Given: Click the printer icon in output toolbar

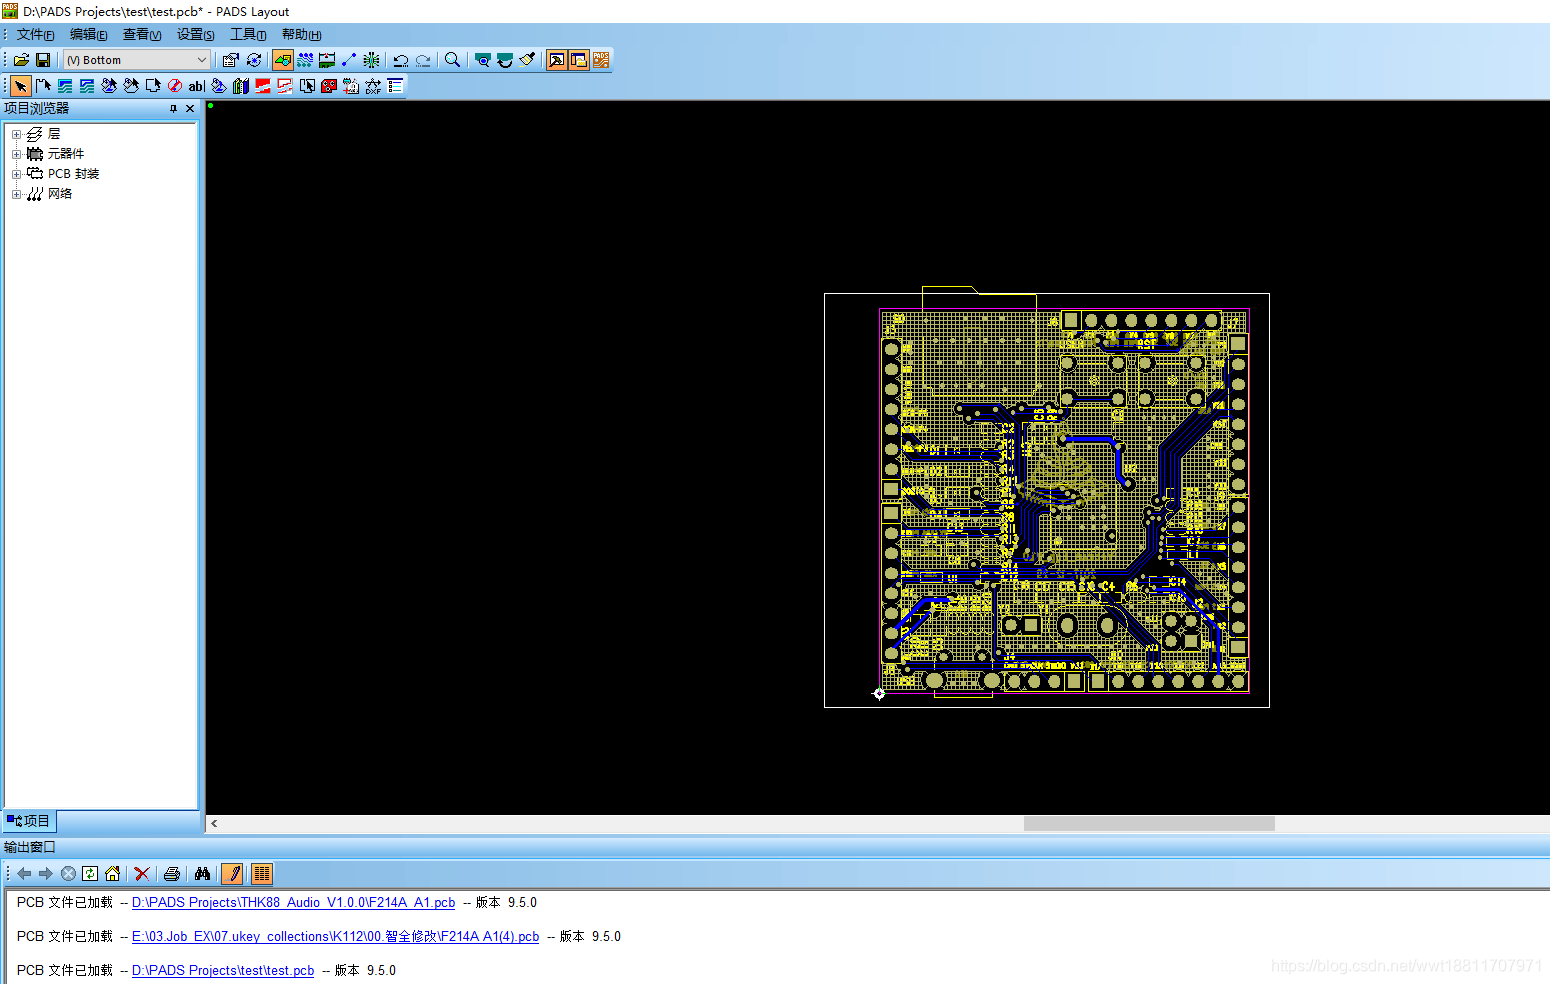Looking at the screenshot, I should click(x=172, y=874).
